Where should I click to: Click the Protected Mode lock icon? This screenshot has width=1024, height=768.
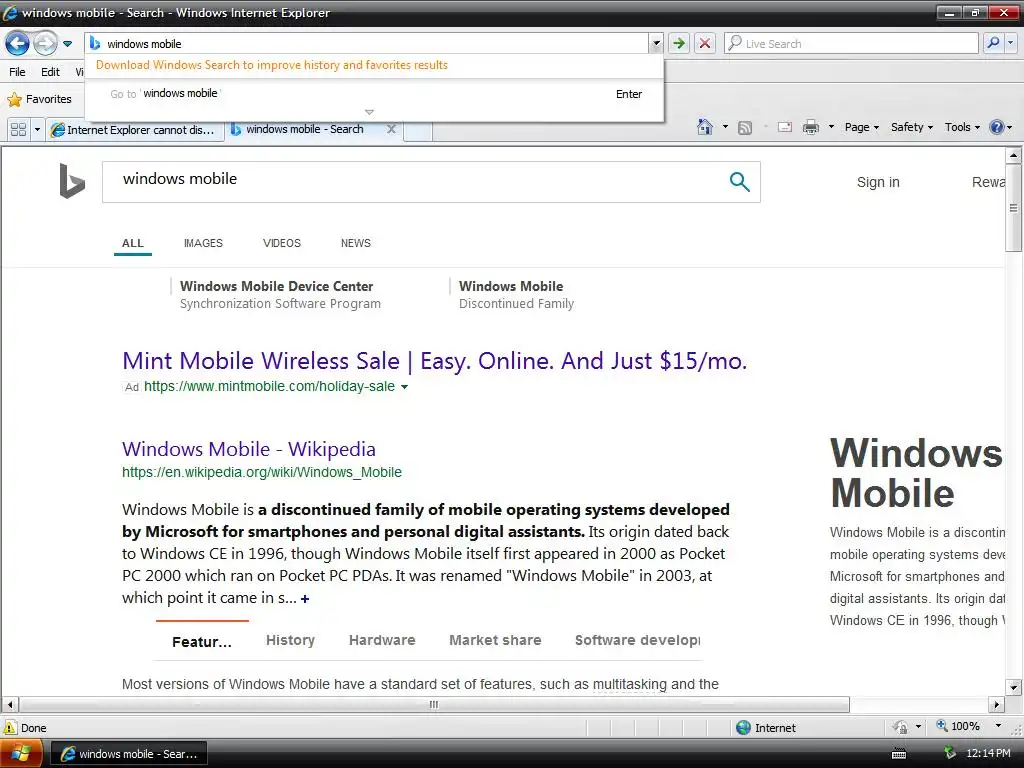(x=900, y=727)
